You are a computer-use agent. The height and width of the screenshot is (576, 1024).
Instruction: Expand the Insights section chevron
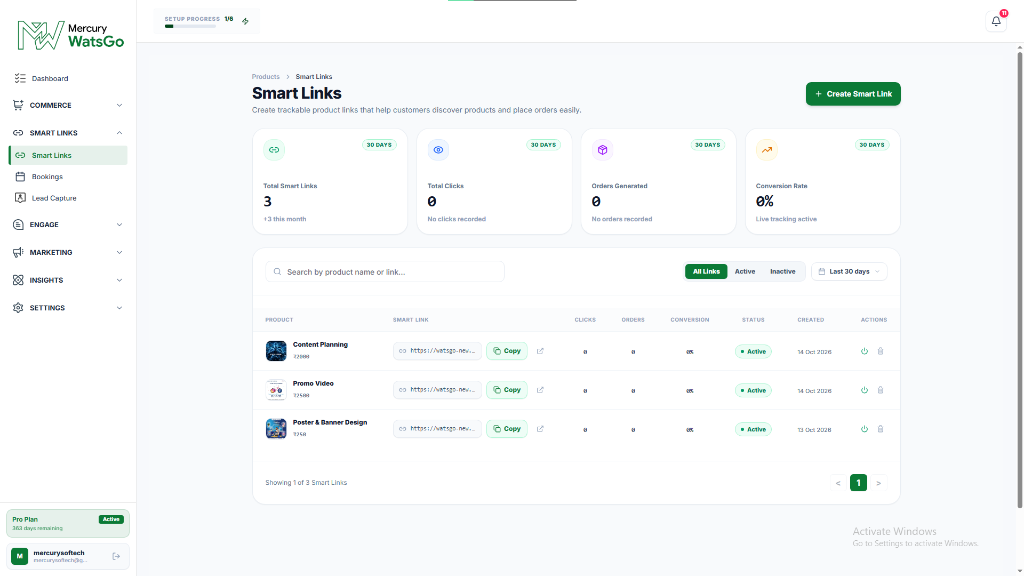119,280
